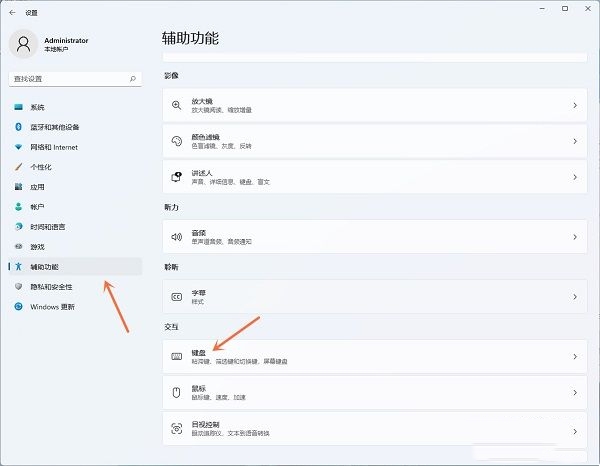Click the 字幕 captions icon
The image size is (600, 466).
[x=176, y=297]
